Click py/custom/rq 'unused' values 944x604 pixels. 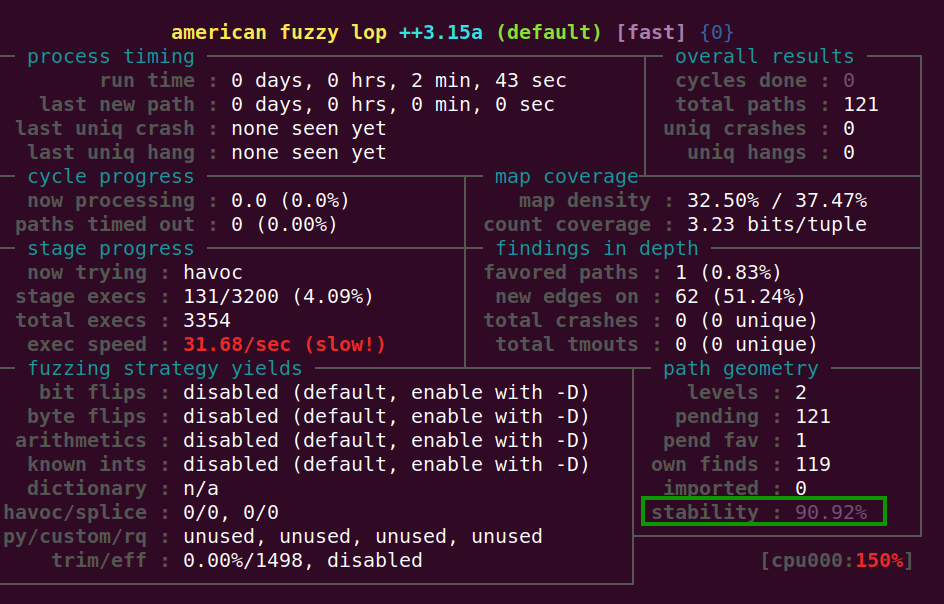pyautogui.click(x=362, y=537)
